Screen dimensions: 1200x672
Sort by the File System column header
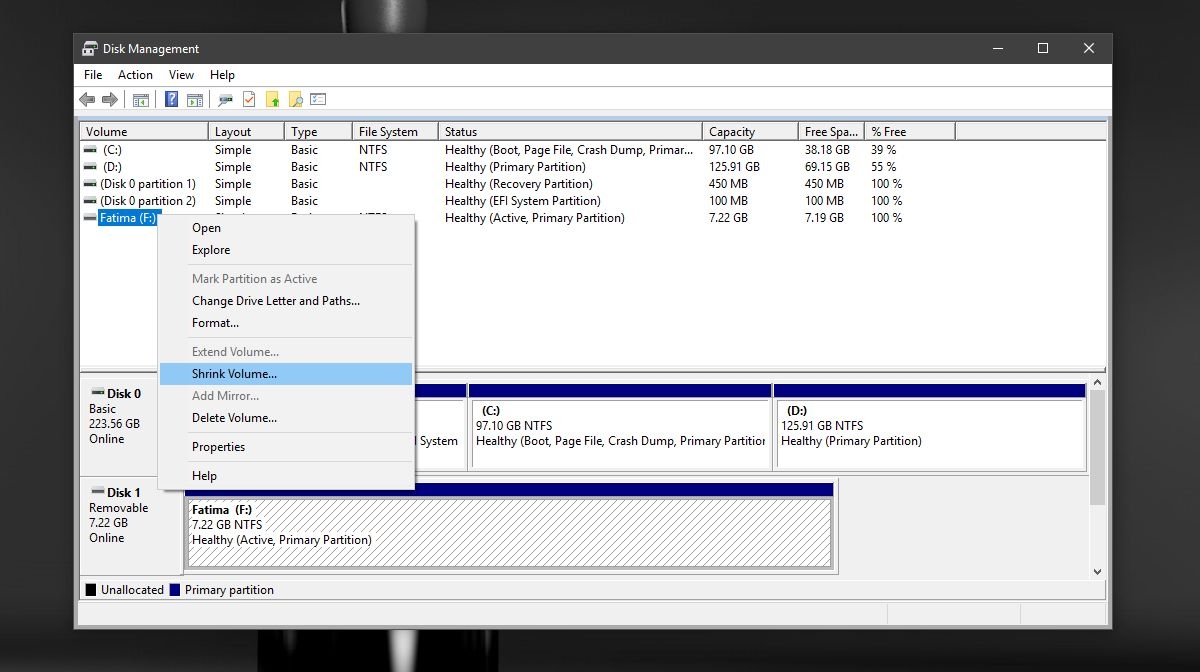click(x=388, y=132)
